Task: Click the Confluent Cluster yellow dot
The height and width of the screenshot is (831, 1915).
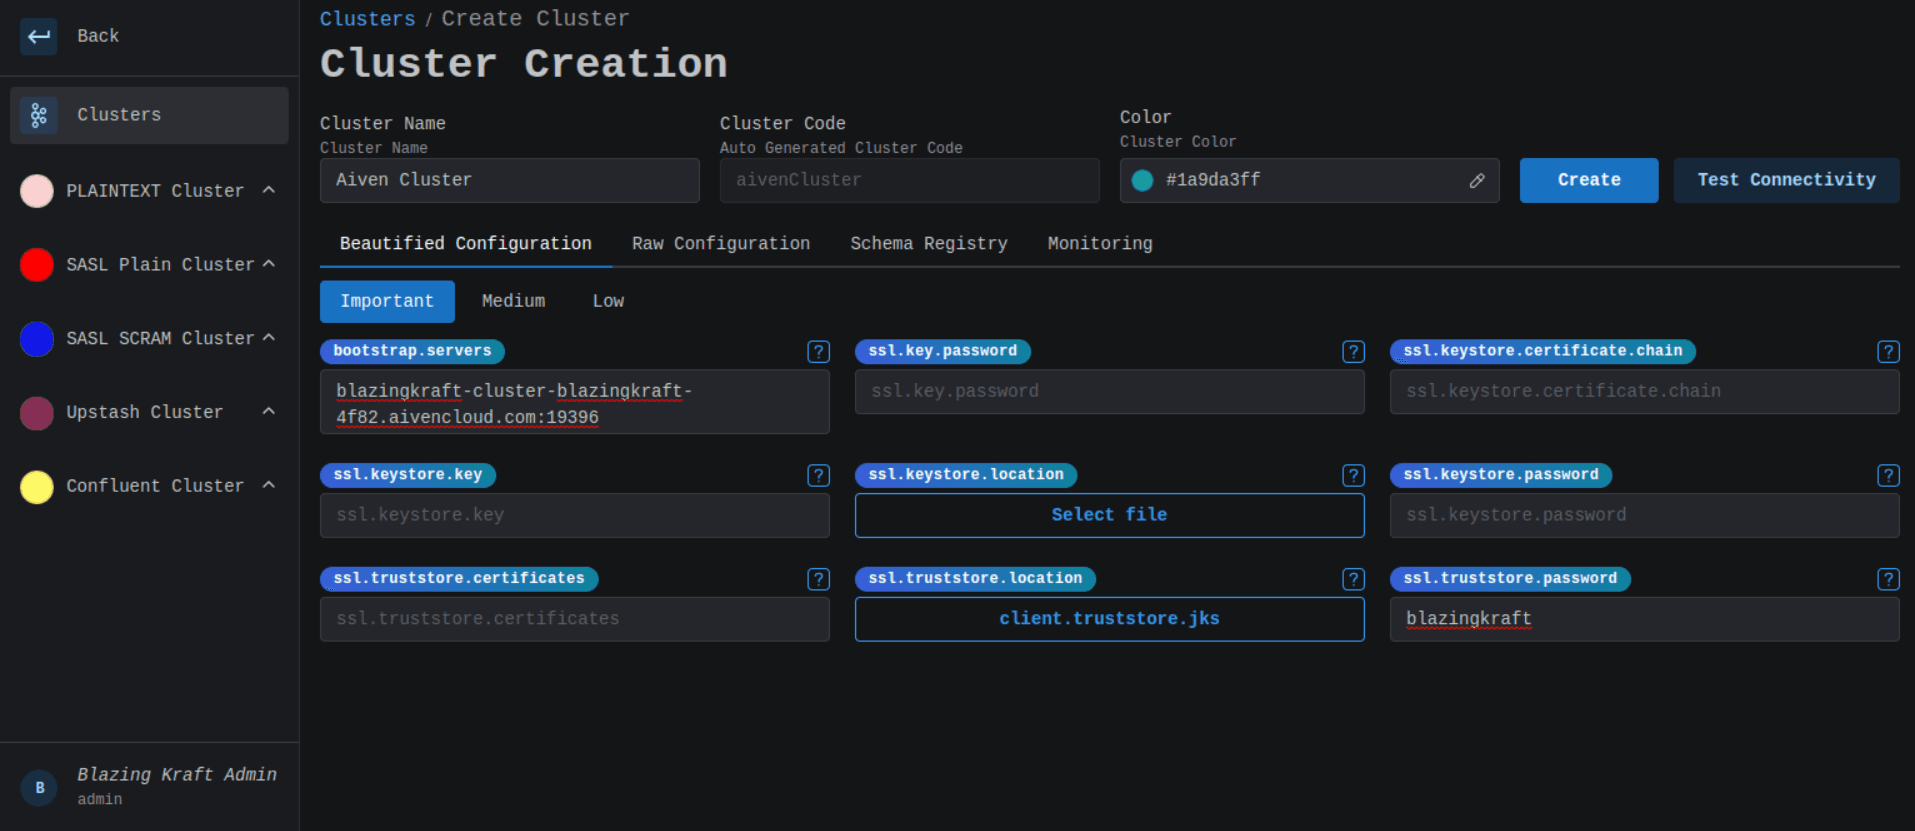Action: (x=37, y=486)
